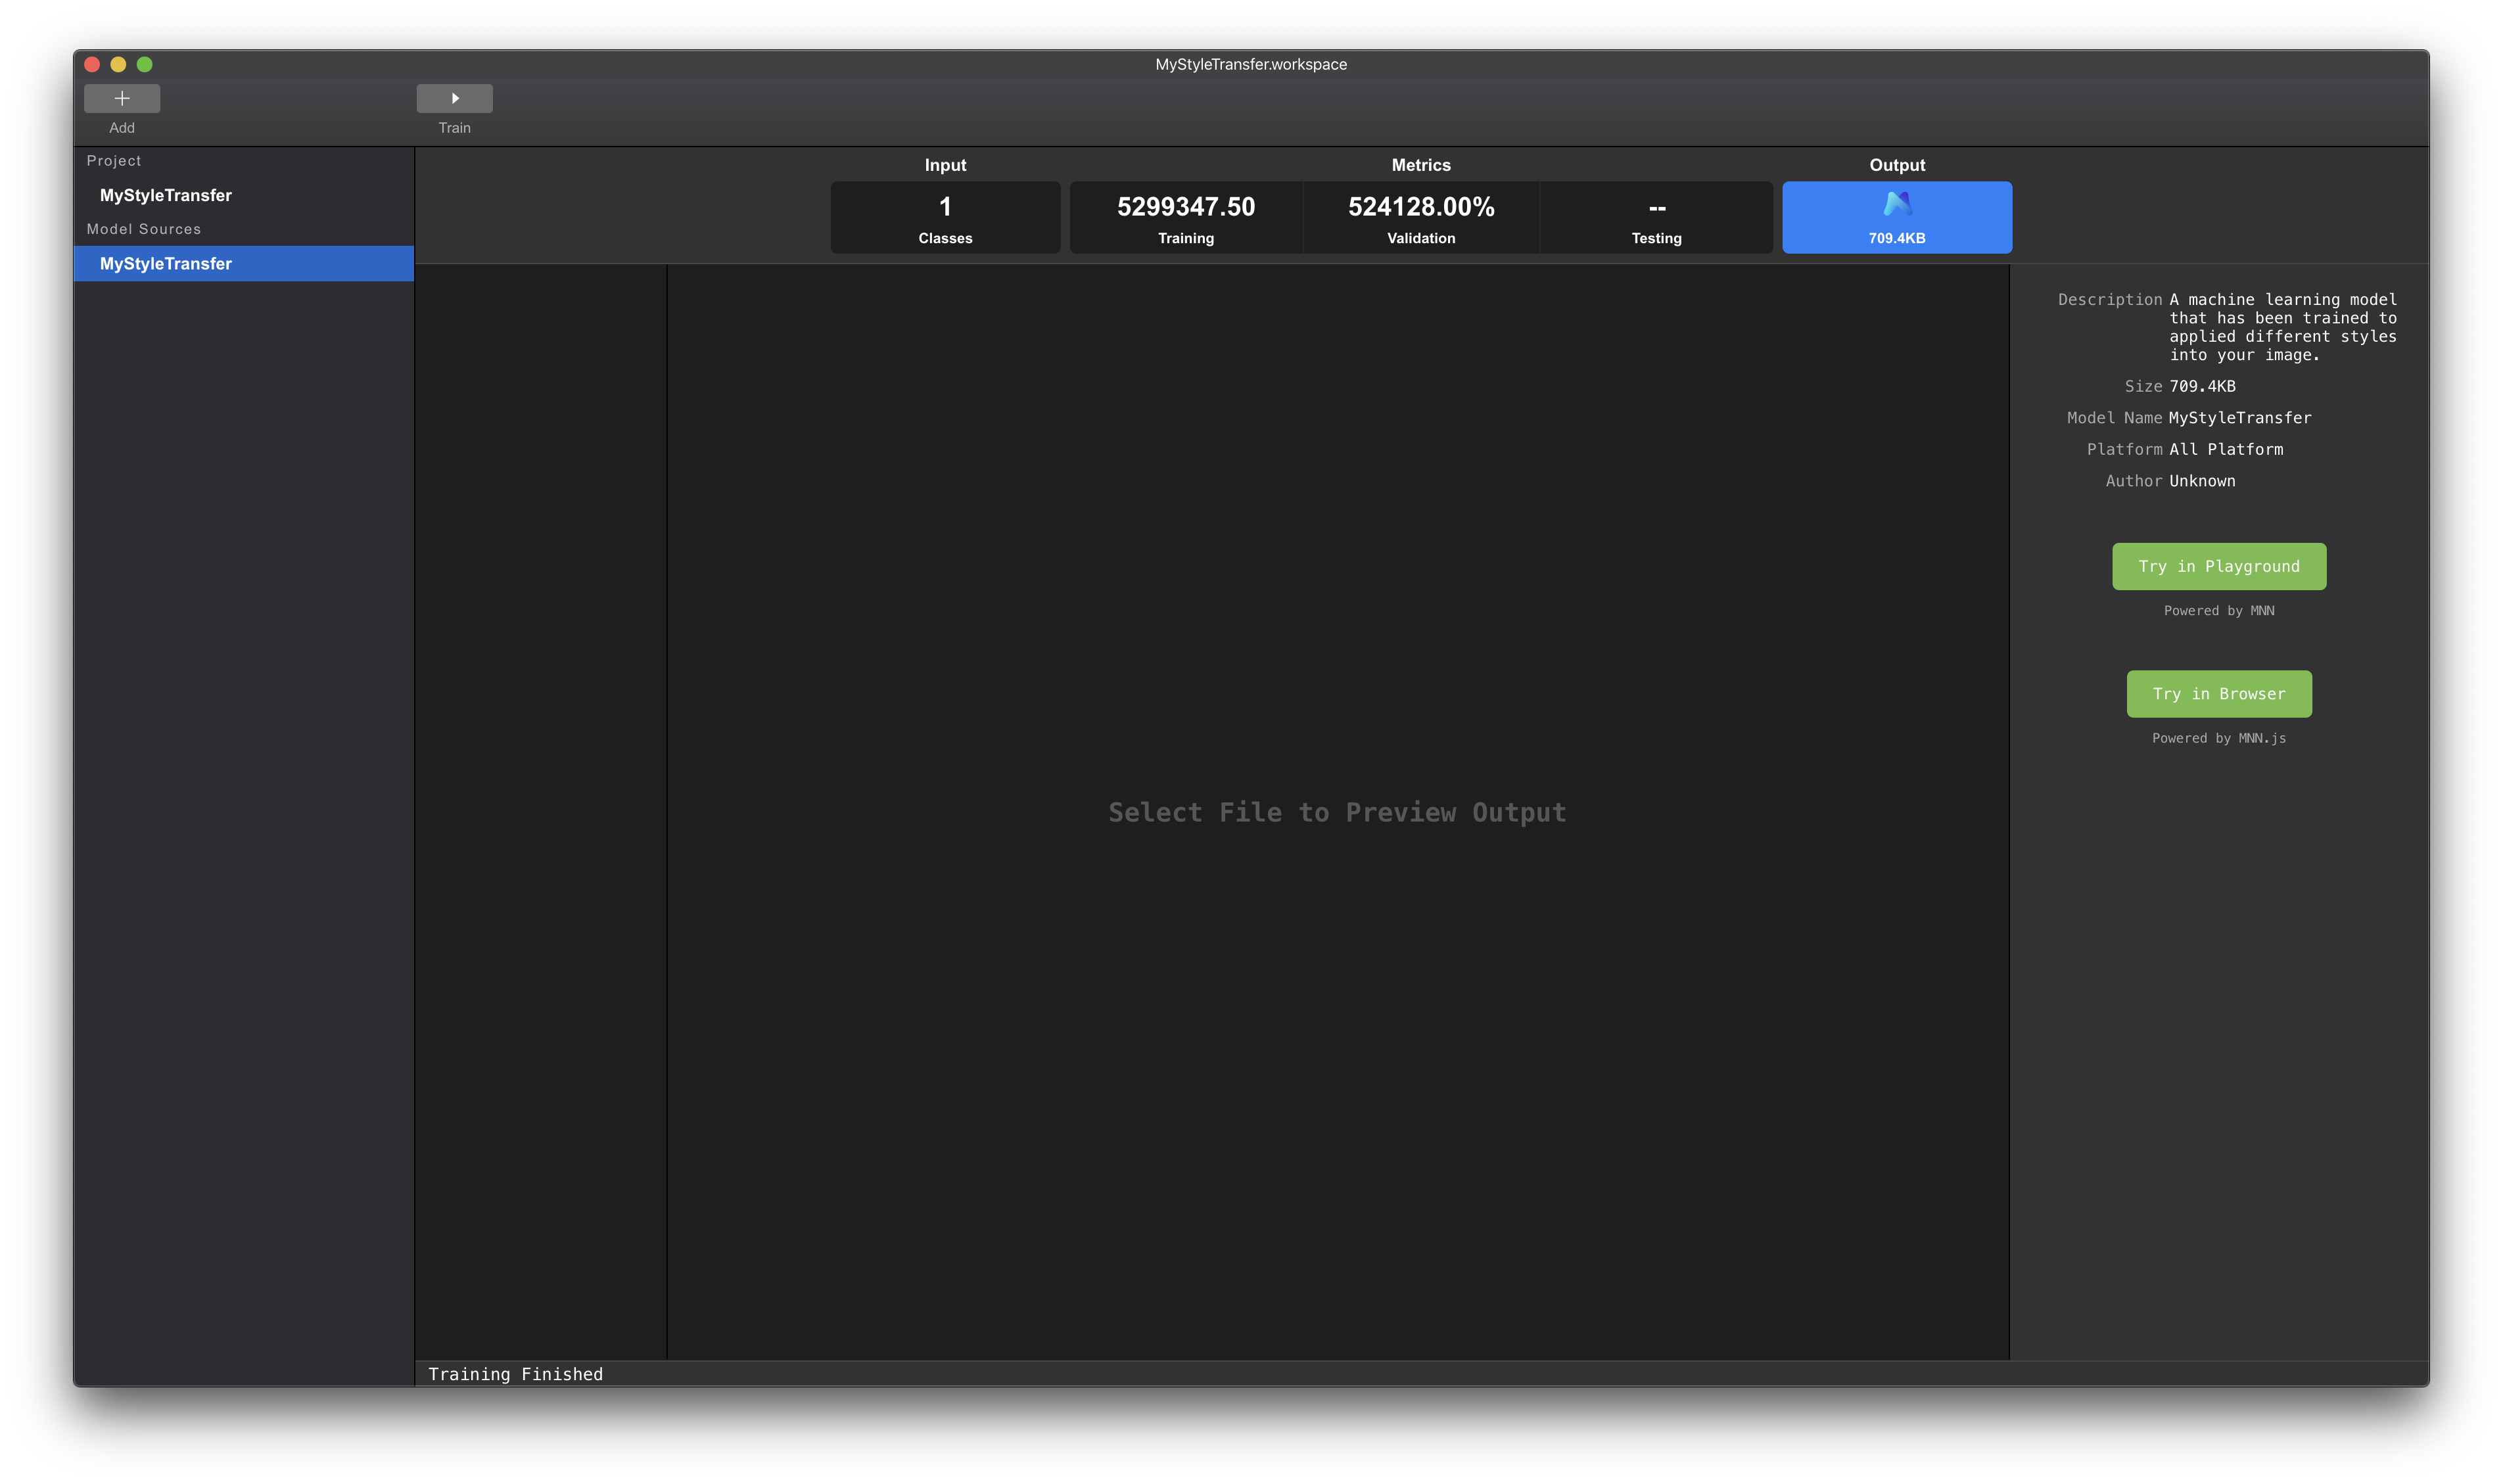The width and height of the screenshot is (2503, 1484).
Task: Click the empty file list panel
Action: click(541, 810)
